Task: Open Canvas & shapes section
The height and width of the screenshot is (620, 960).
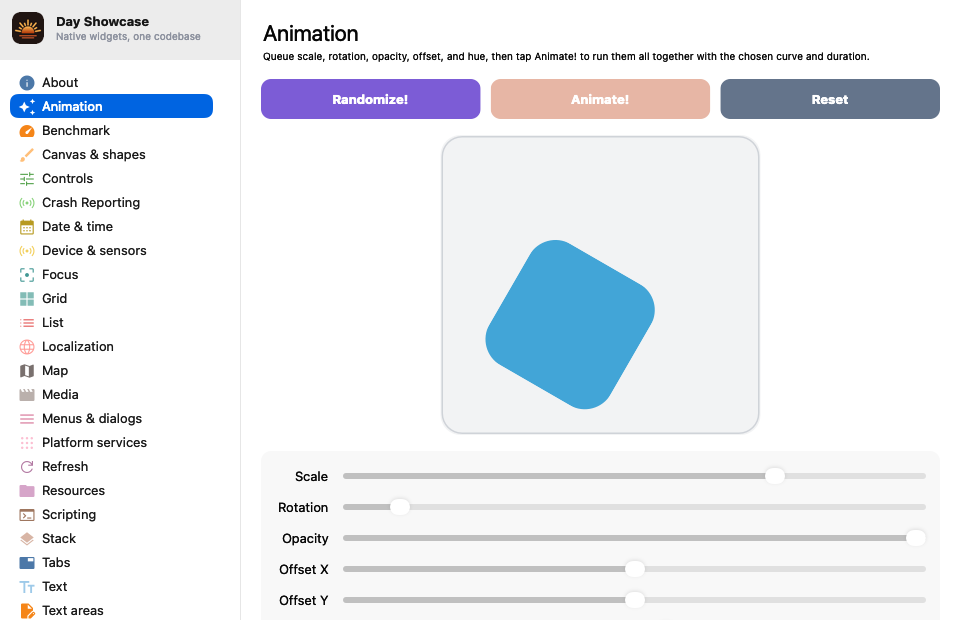Action: click(x=111, y=155)
